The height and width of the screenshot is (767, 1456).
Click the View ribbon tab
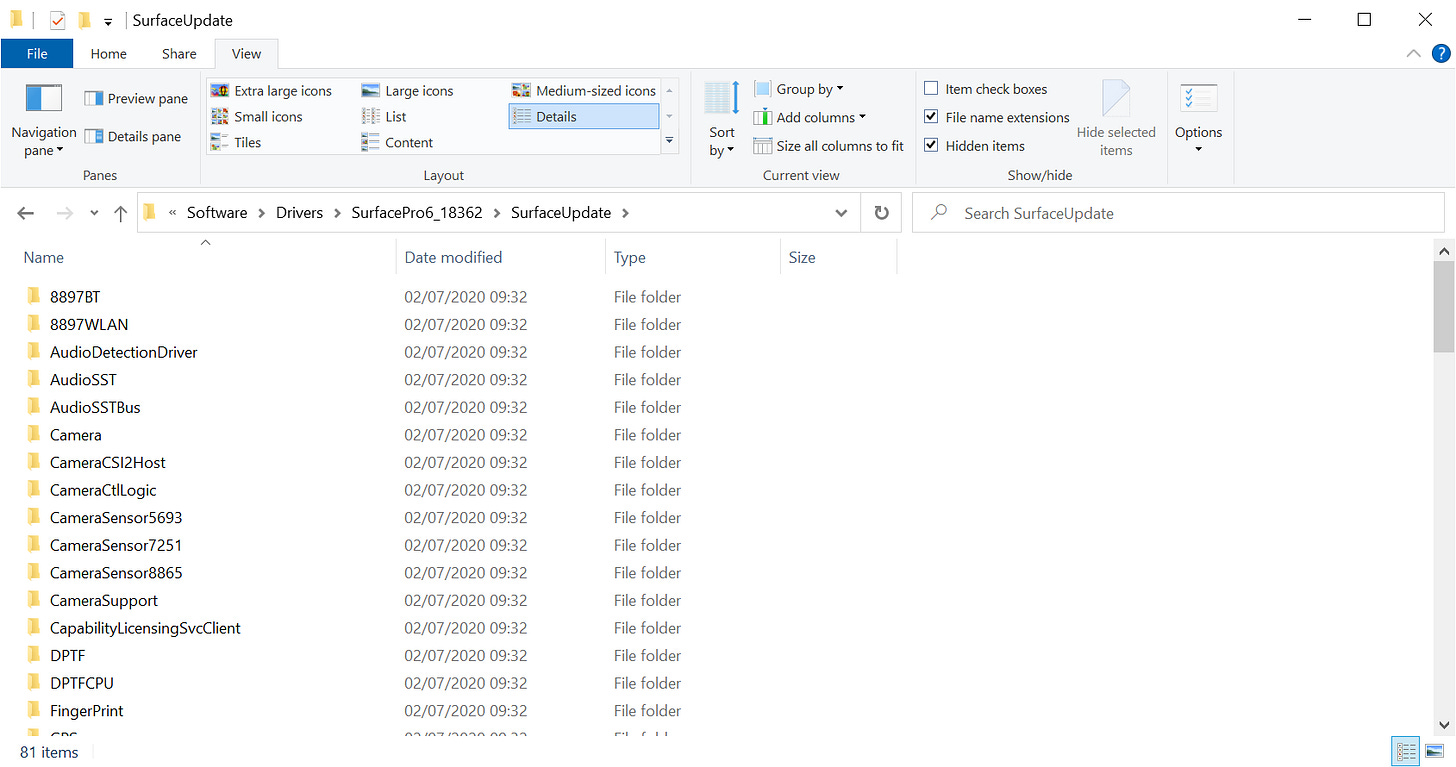246,54
